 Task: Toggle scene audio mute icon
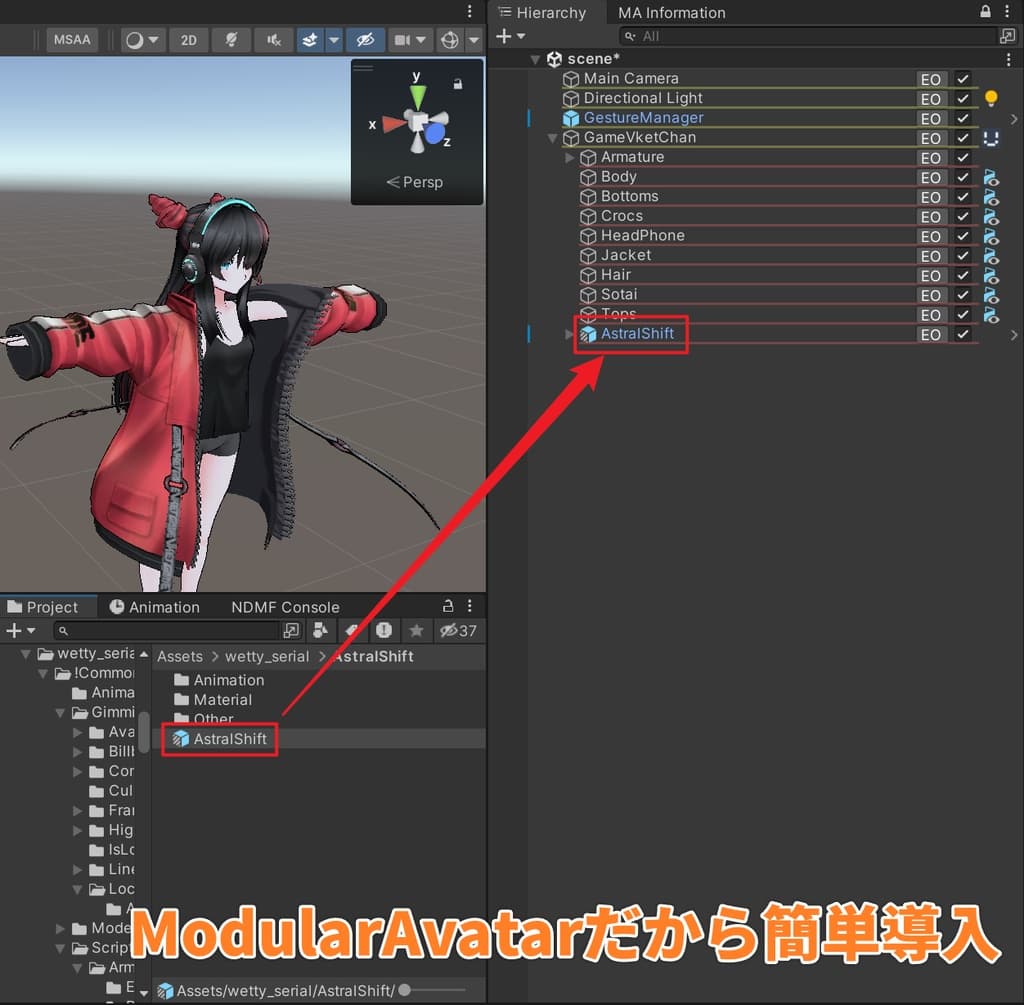pyautogui.click(x=274, y=40)
